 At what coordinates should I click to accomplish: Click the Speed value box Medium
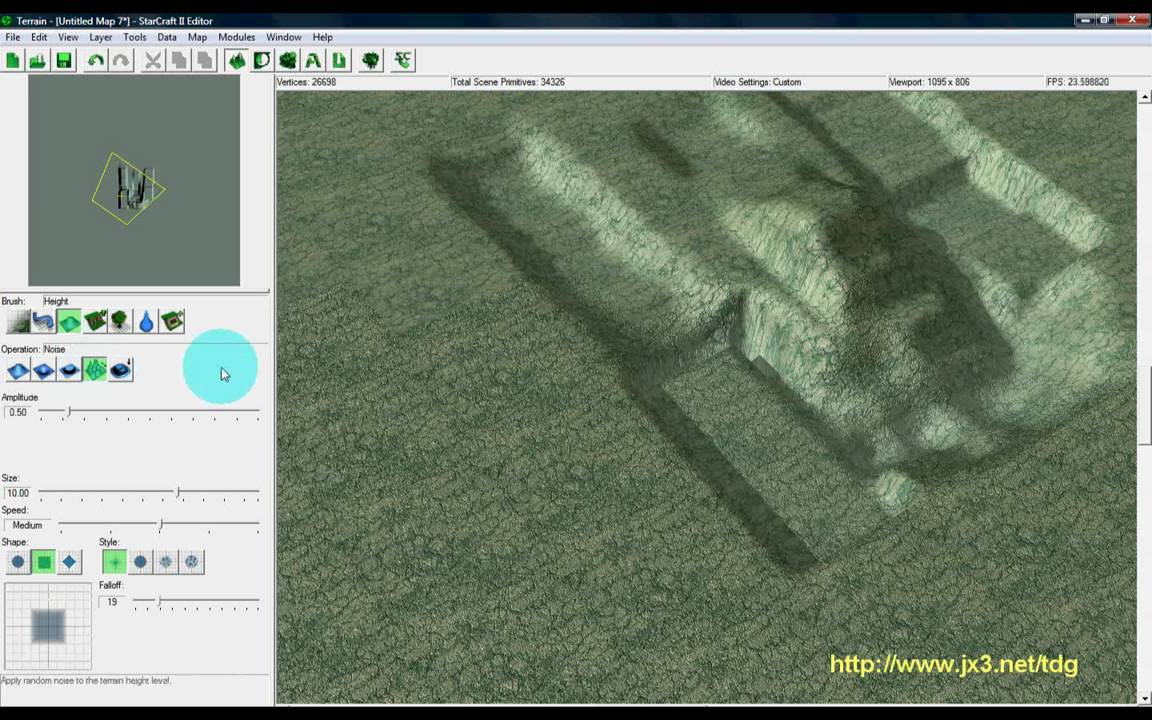[28, 525]
